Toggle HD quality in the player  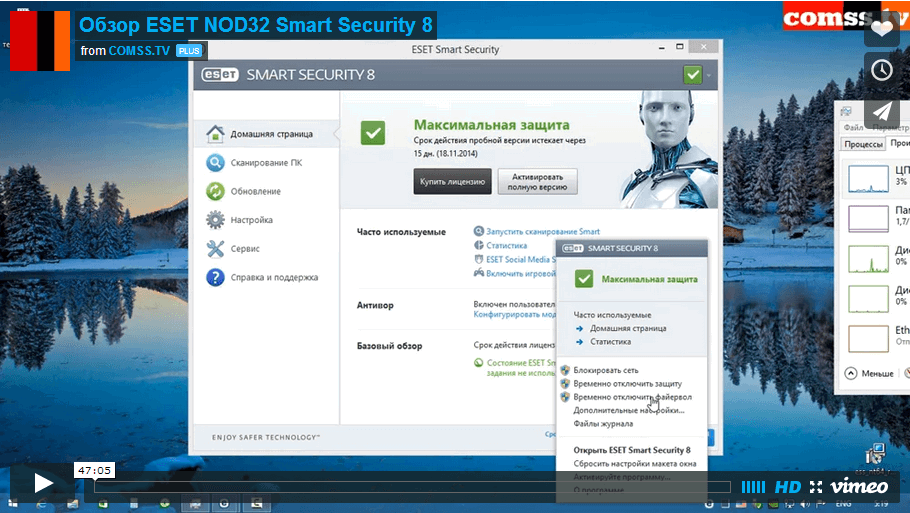788,487
